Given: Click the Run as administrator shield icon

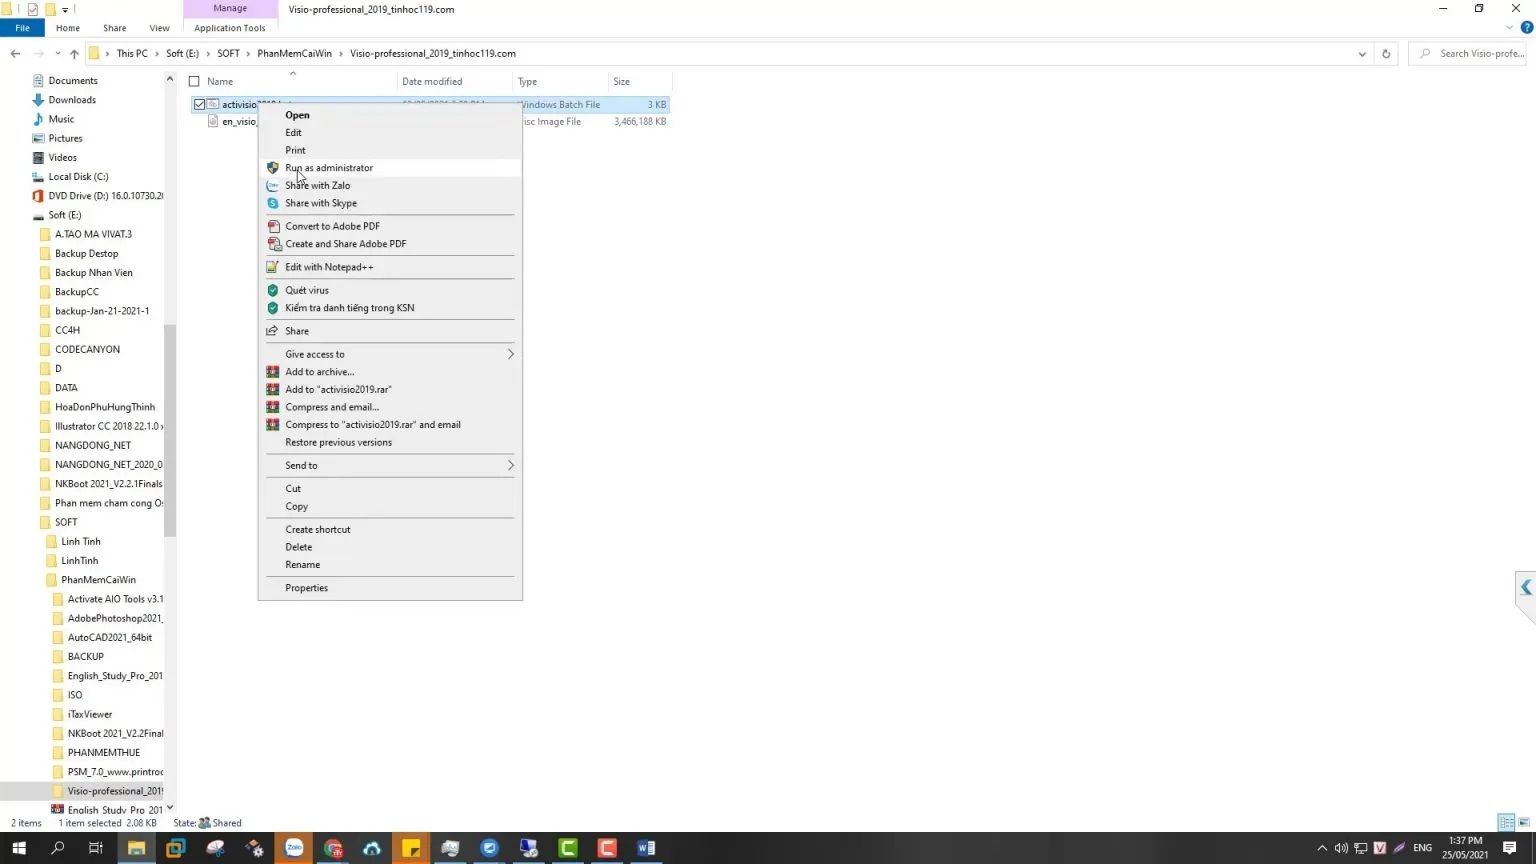Looking at the screenshot, I should (x=272, y=168).
